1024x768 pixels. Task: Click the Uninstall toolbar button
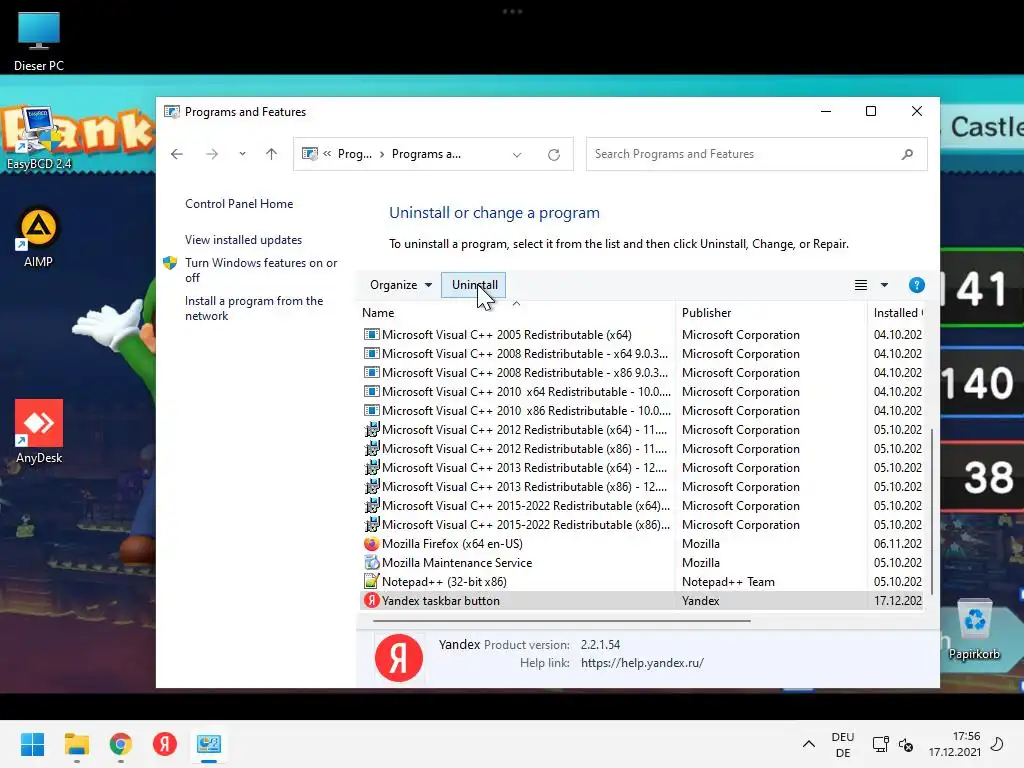[474, 285]
